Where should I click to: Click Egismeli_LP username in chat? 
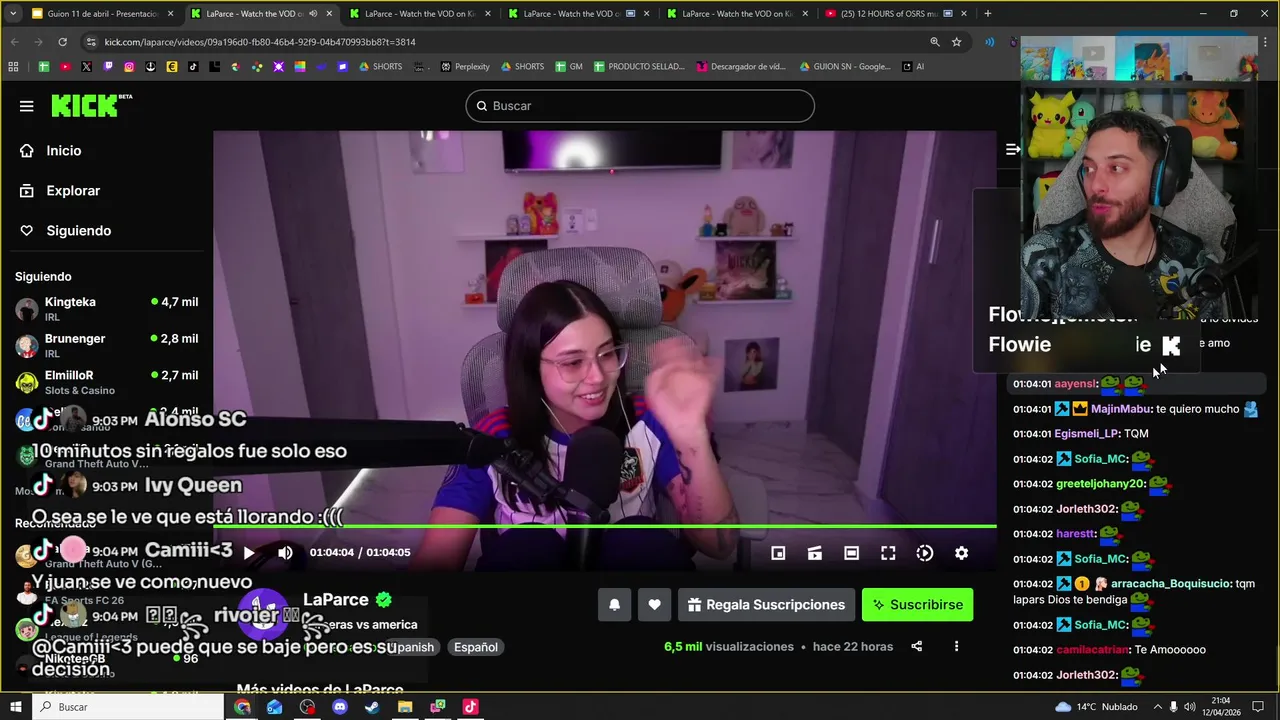1087,434
